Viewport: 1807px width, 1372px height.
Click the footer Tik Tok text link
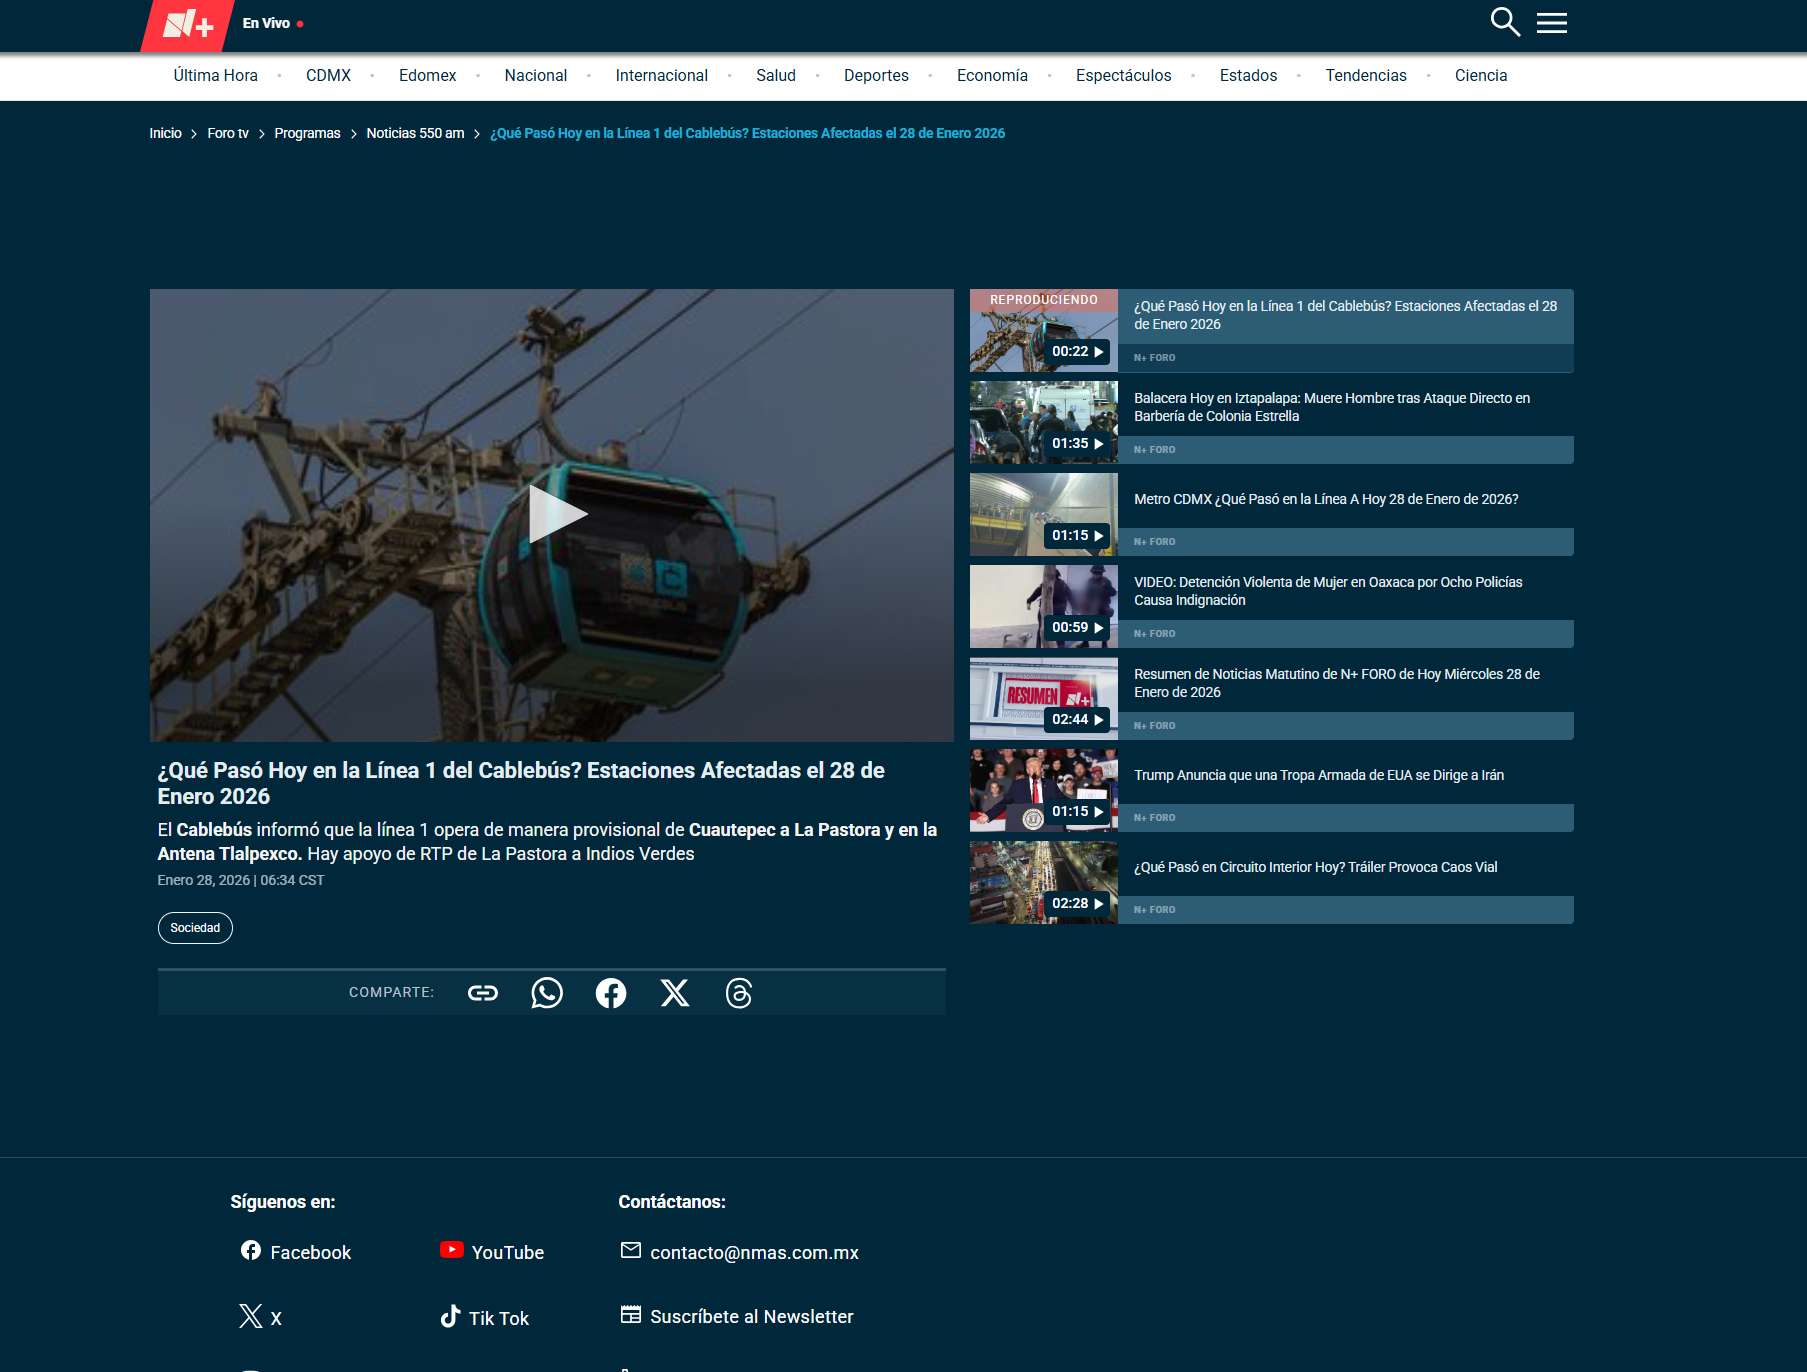pos(499,1319)
